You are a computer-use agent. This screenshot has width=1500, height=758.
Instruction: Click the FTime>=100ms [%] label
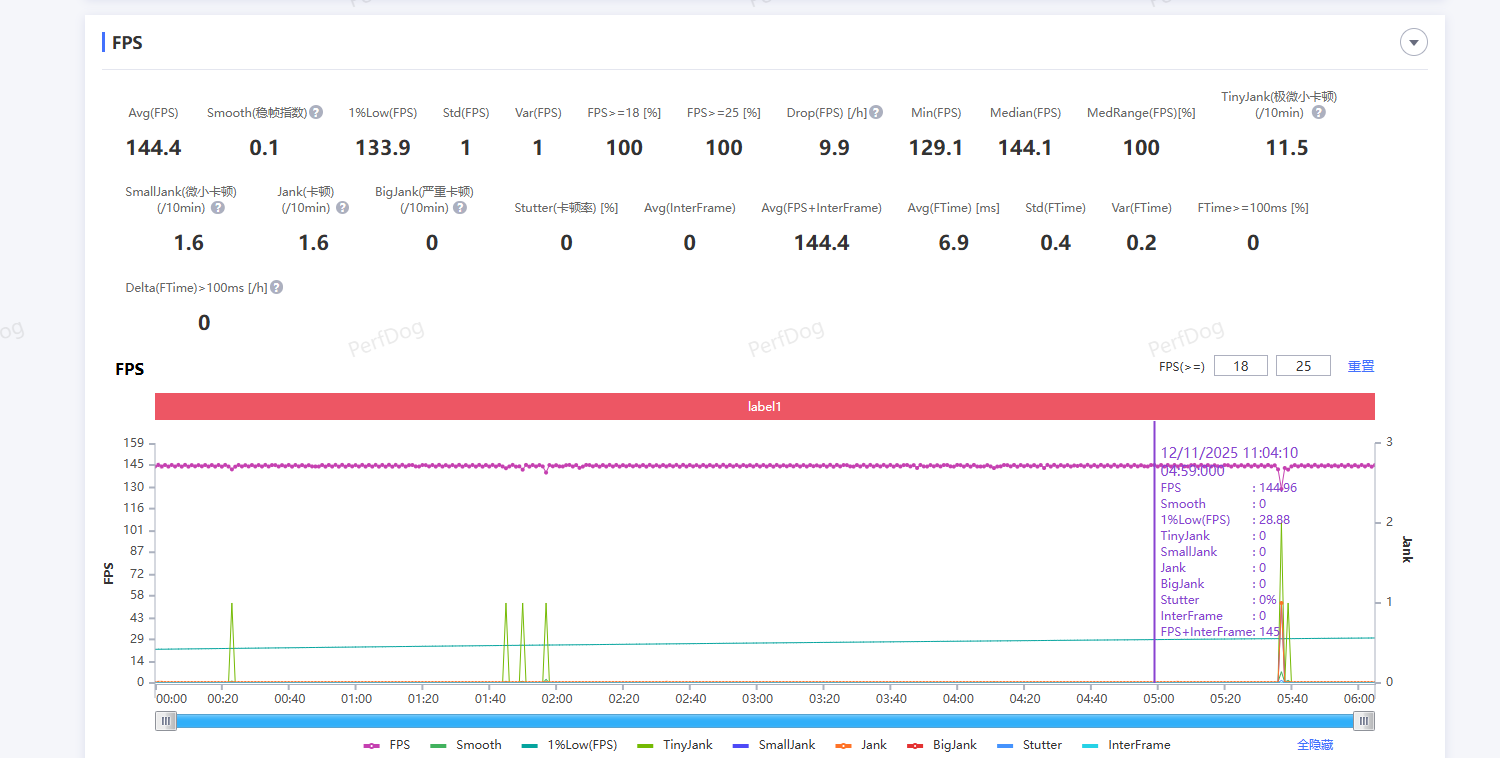pyautogui.click(x=1253, y=208)
